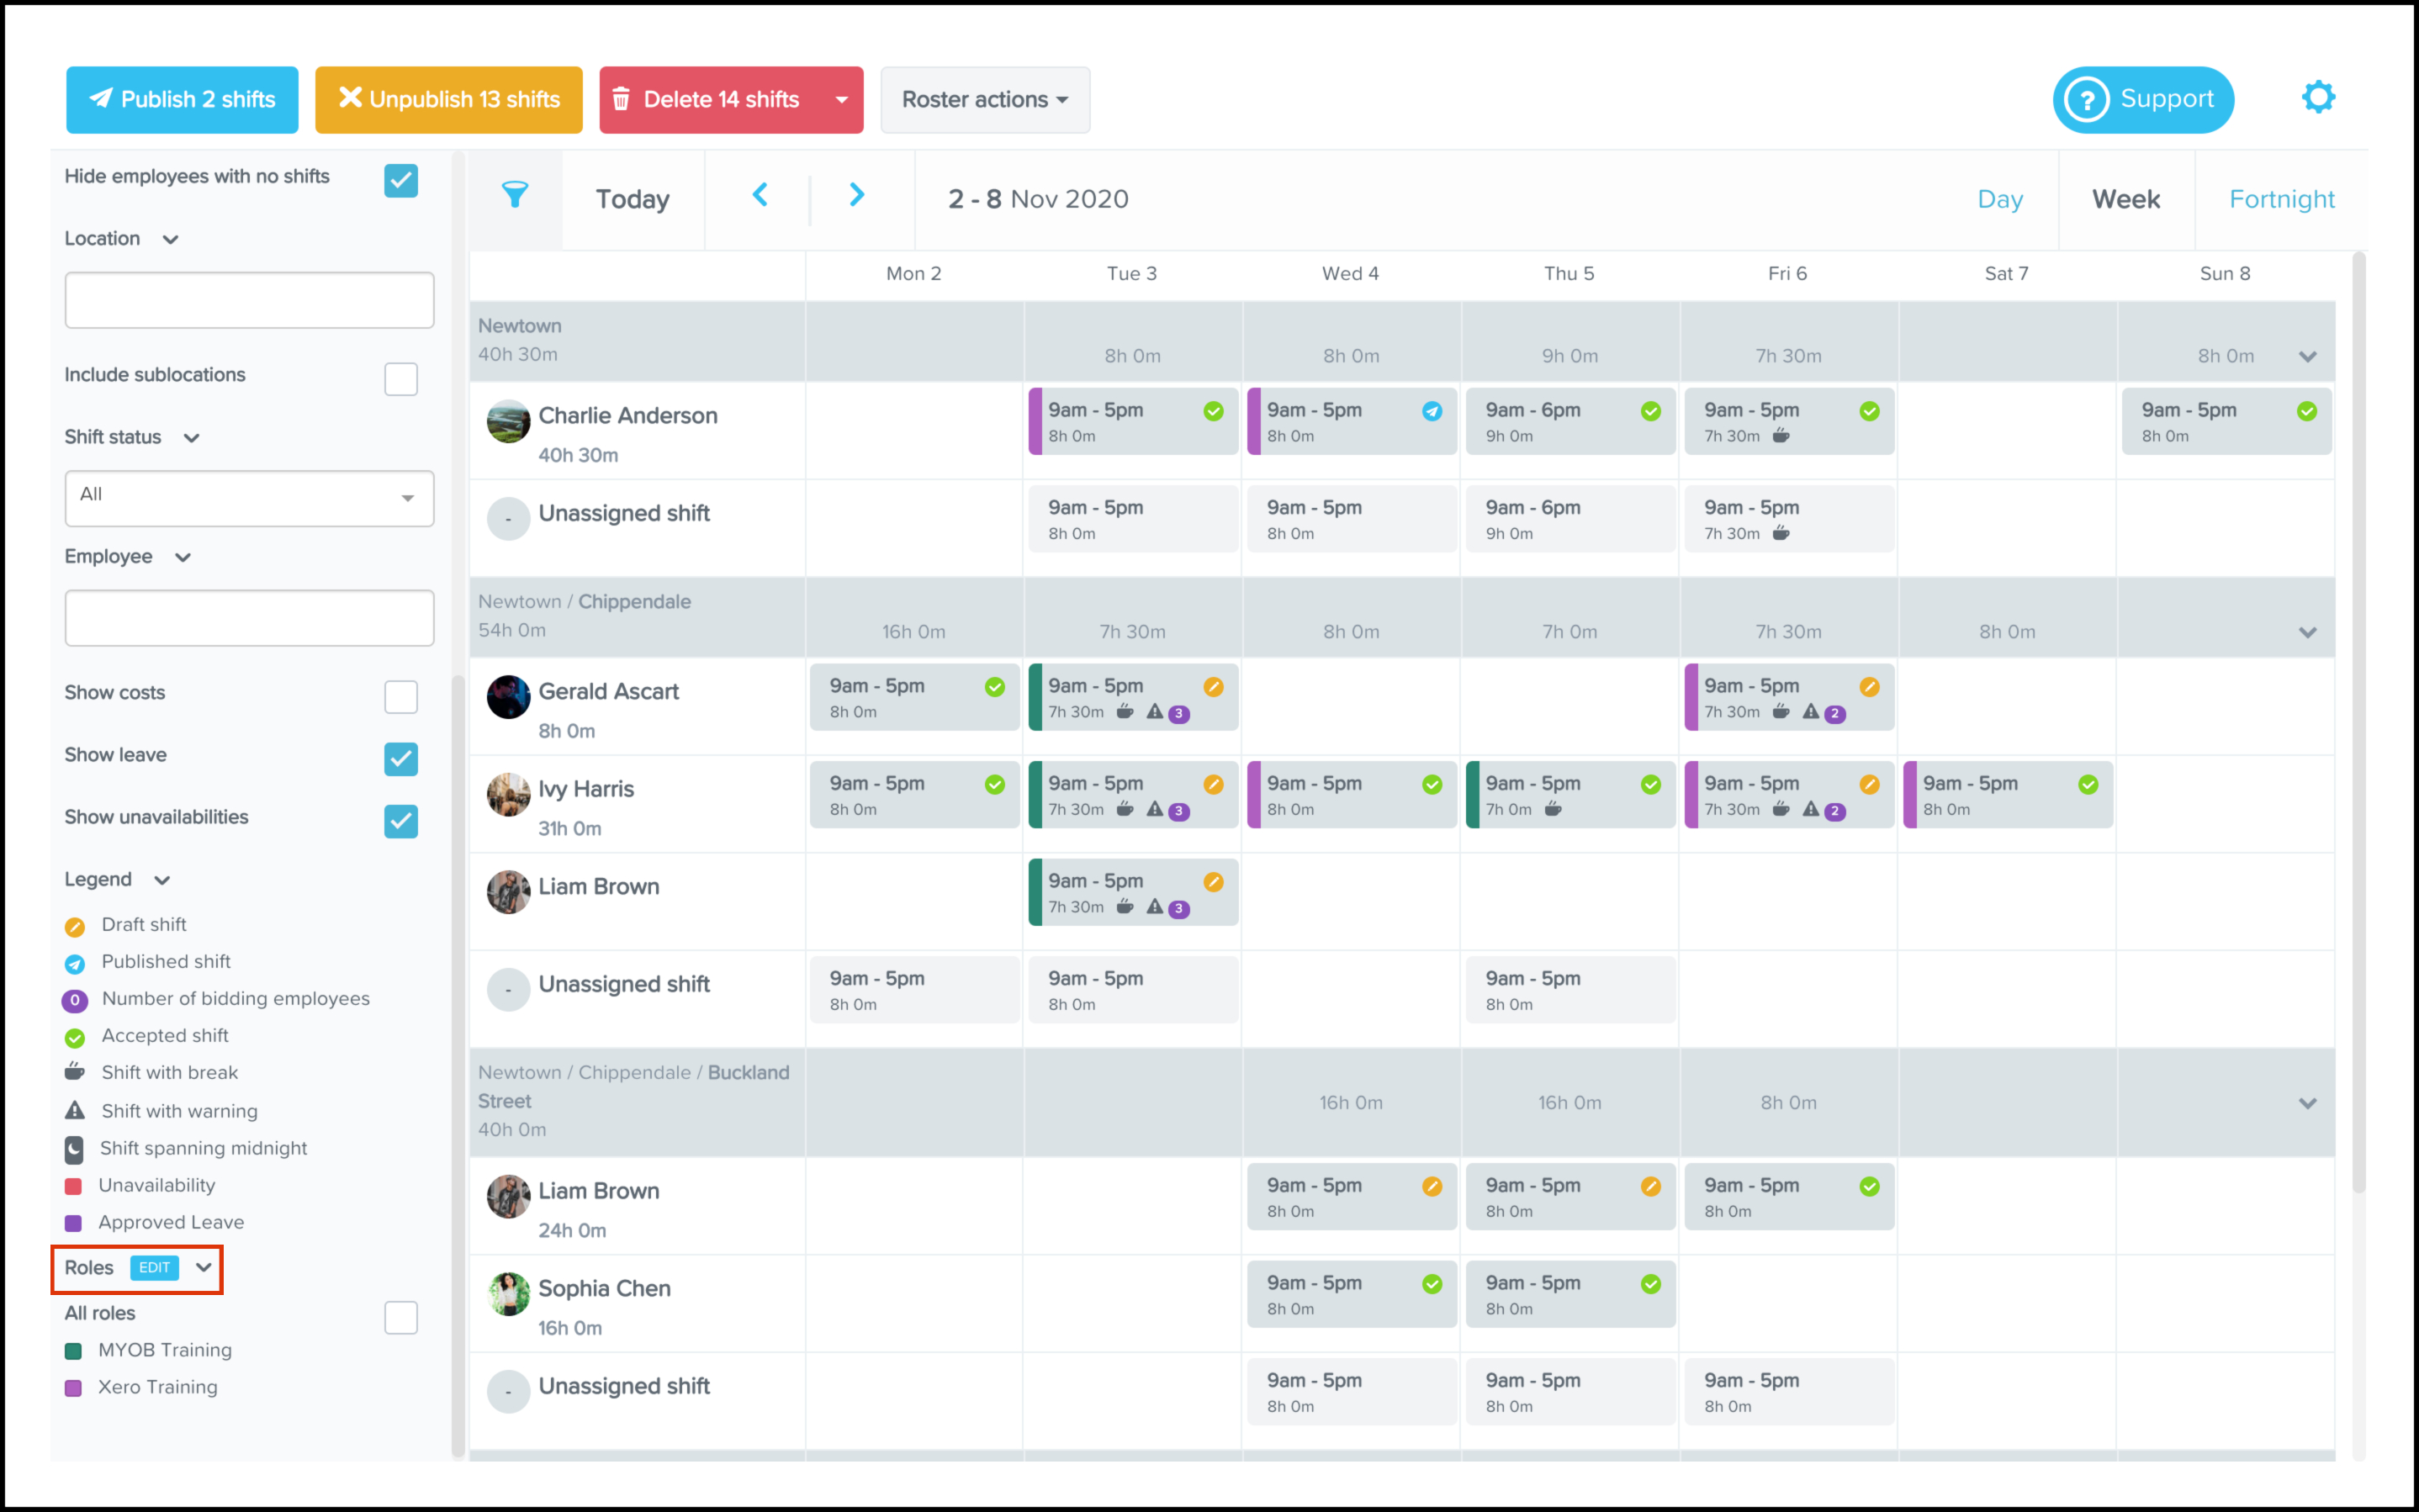Open Roster actions dropdown
The image size is (2419, 1512).
click(984, 100)
